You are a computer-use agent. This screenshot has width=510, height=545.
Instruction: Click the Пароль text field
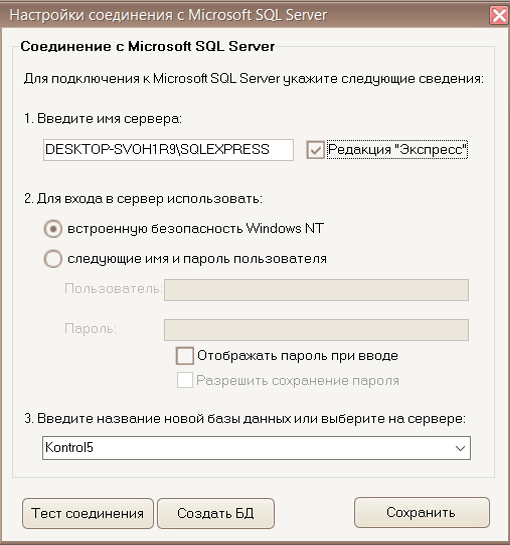(x=316, y=330)
